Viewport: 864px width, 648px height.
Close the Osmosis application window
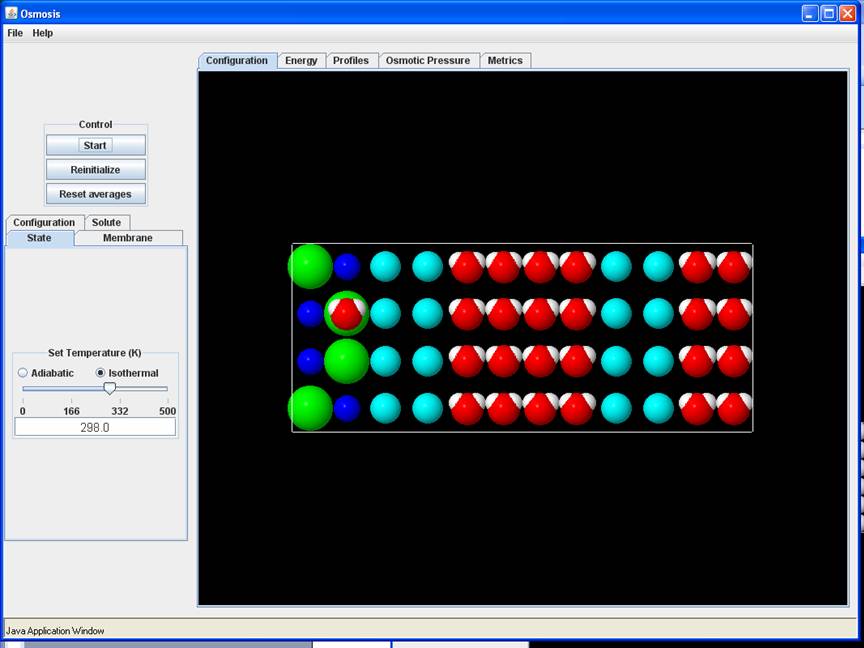pyautogui.click(x=848, y=13)
